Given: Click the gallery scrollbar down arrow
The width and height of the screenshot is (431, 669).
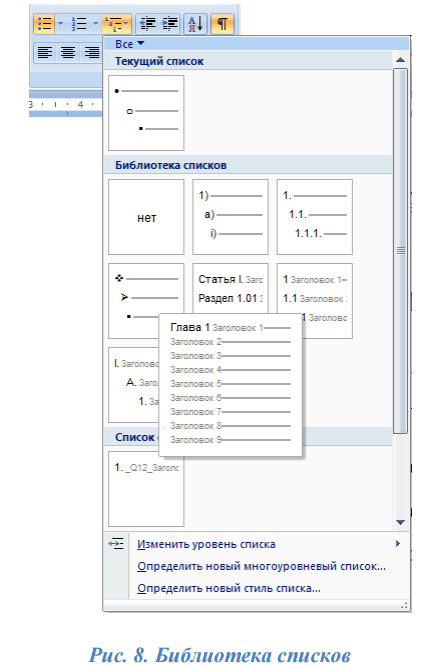Looking at the screenshot, I should (400, 522).
